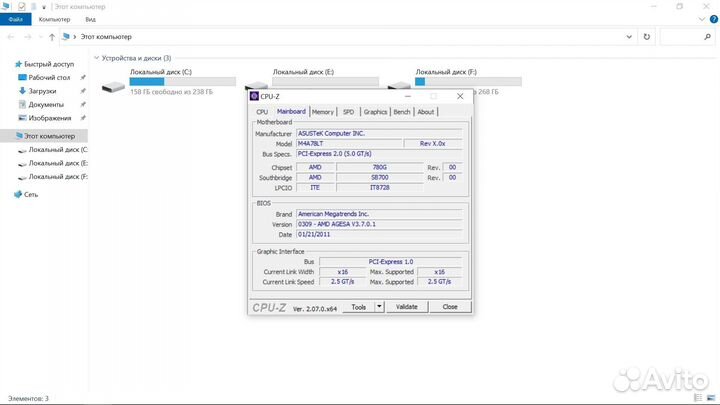The width and height of the screenshot is (720, 405).
Task: Switch to the Graphics tab in CPU-Z
Action: point(375,112)
